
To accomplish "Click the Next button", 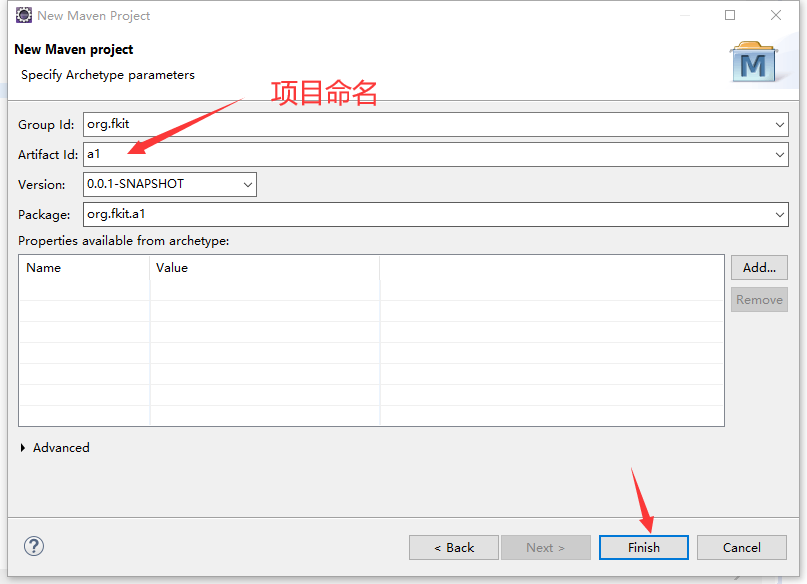I will click(546, 547).
